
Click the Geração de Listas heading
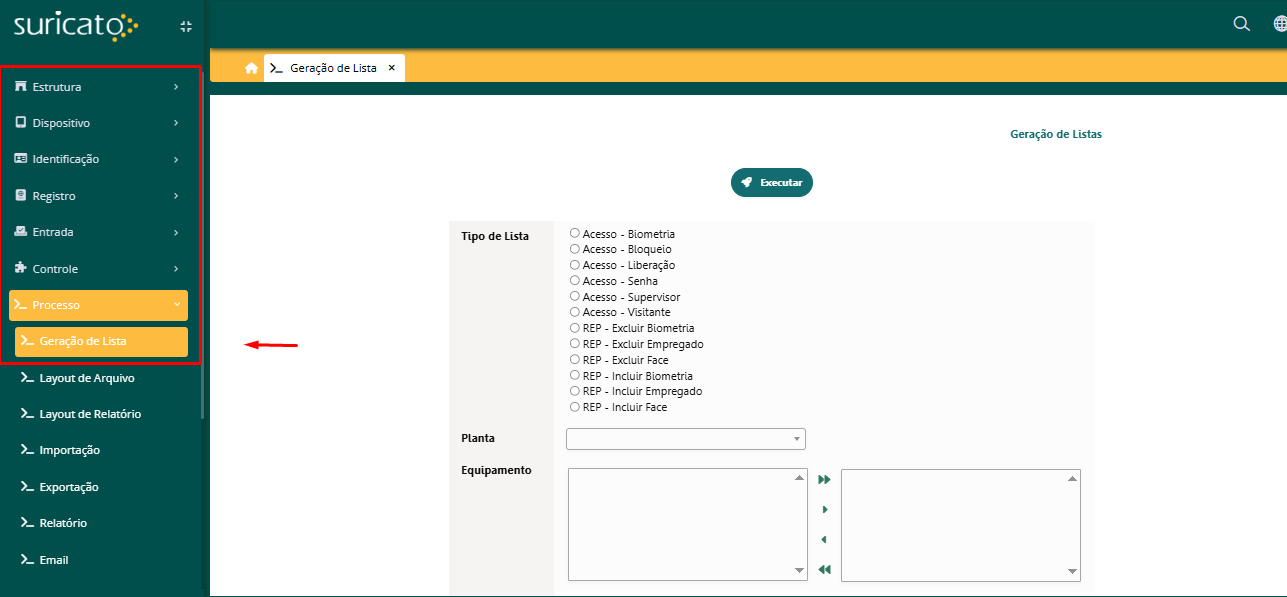coord(1056,134)
